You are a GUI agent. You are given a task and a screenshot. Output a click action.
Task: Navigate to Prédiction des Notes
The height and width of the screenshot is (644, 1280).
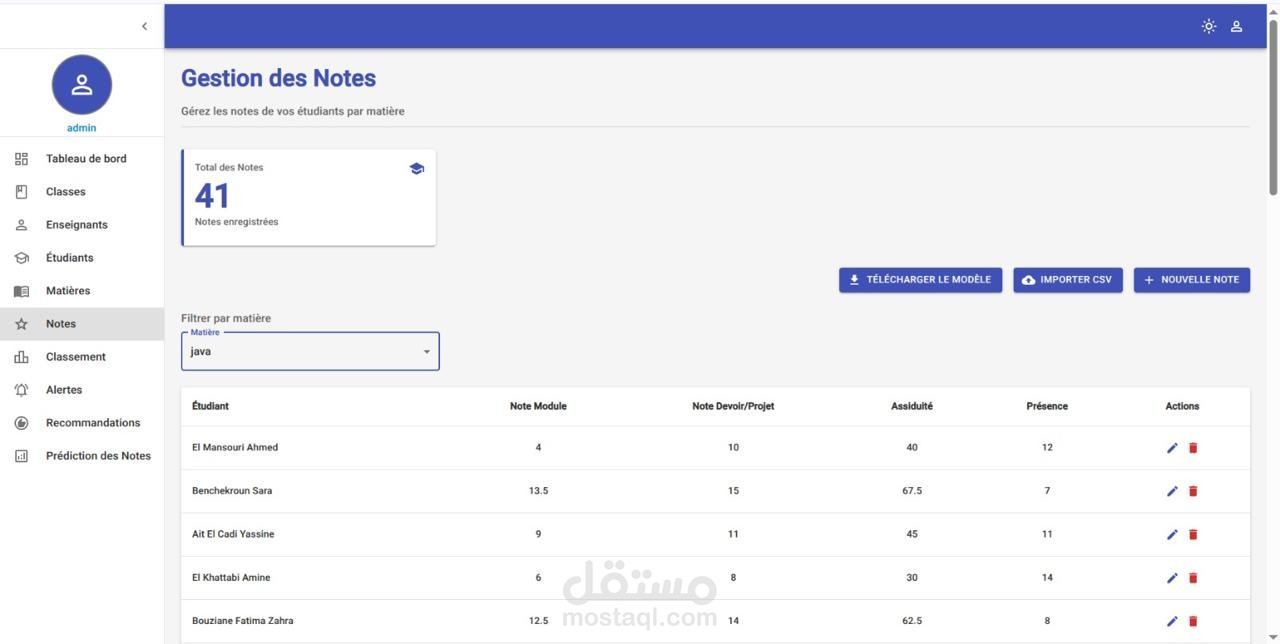point(98,456)
